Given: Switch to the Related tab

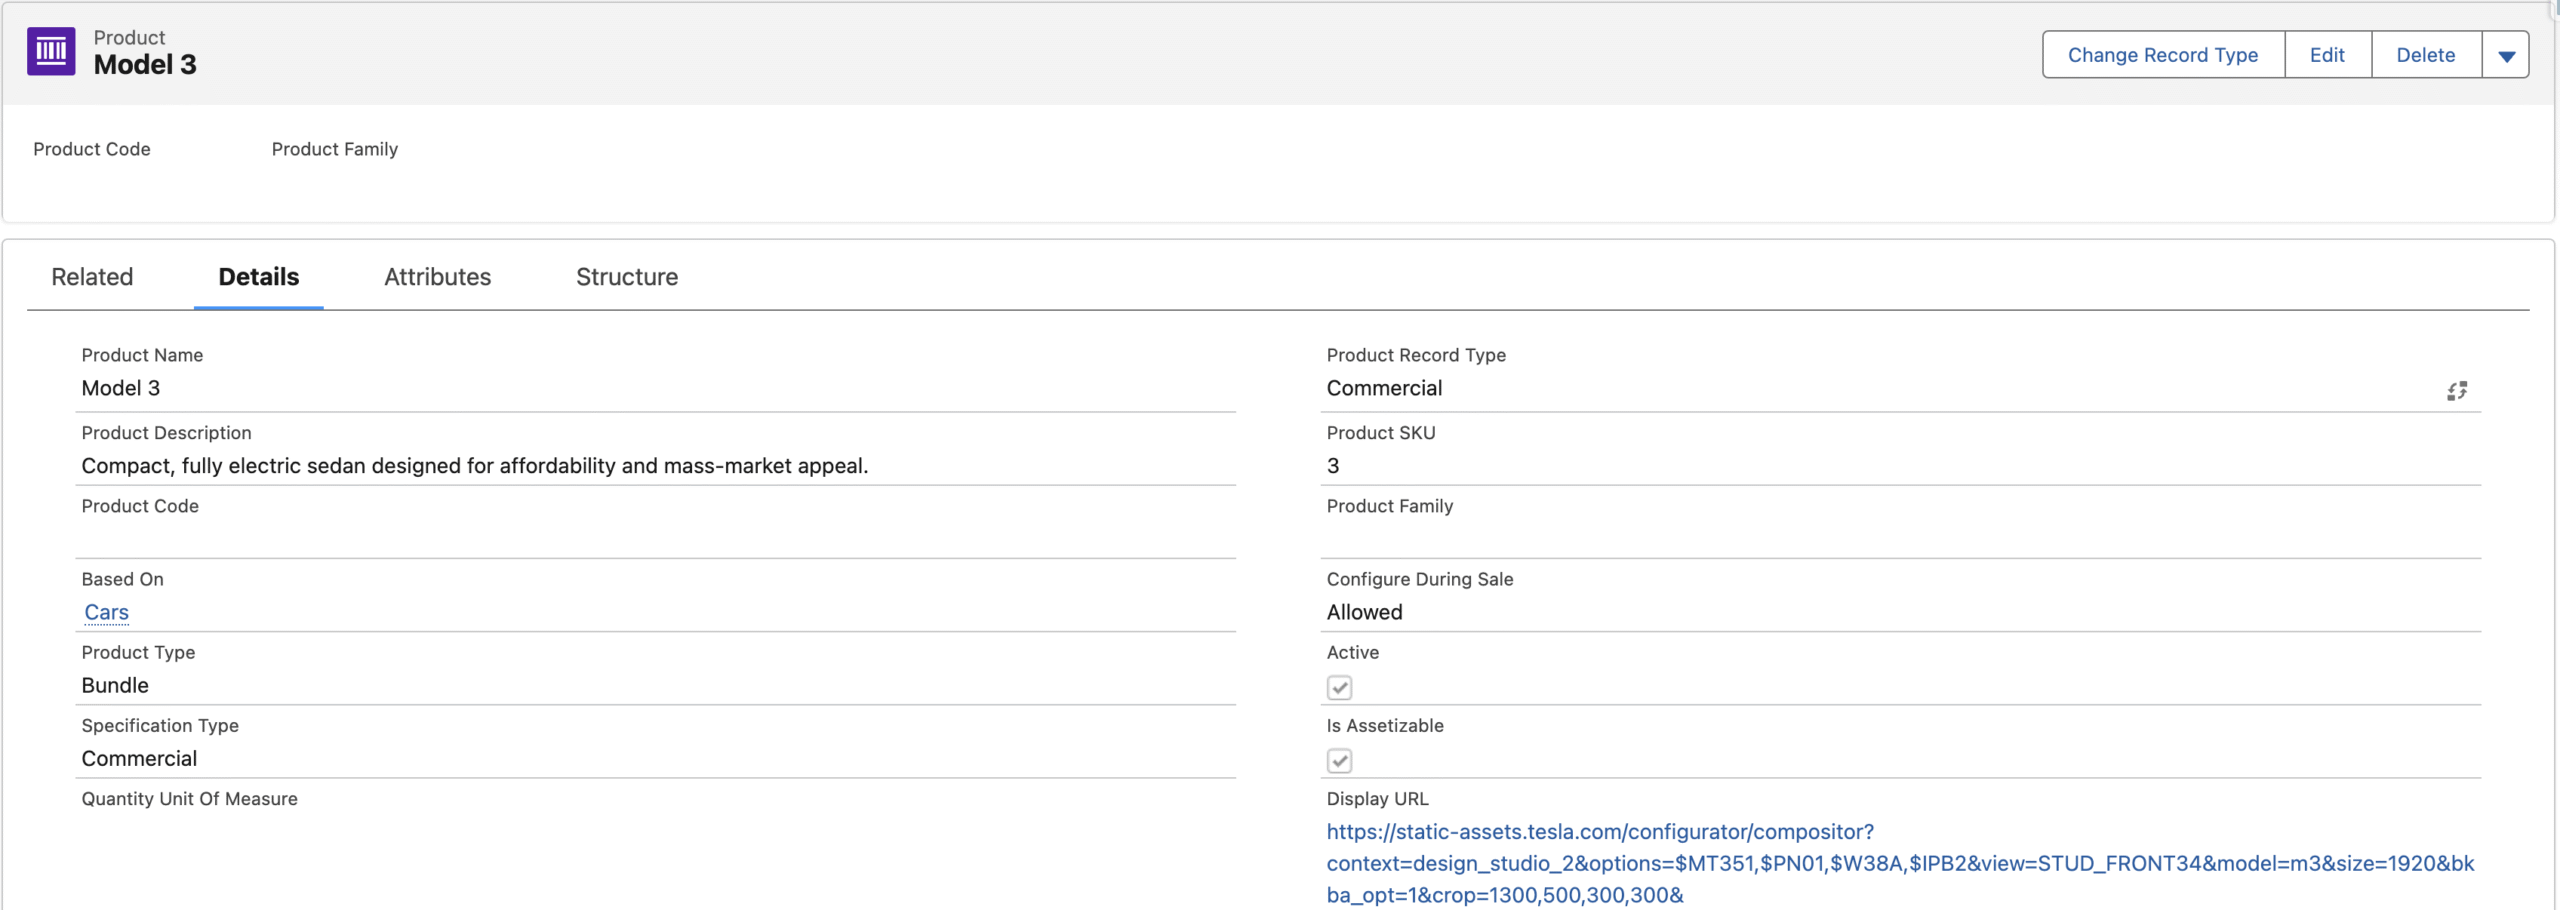Looking at the screenshot, I should 92,277.
